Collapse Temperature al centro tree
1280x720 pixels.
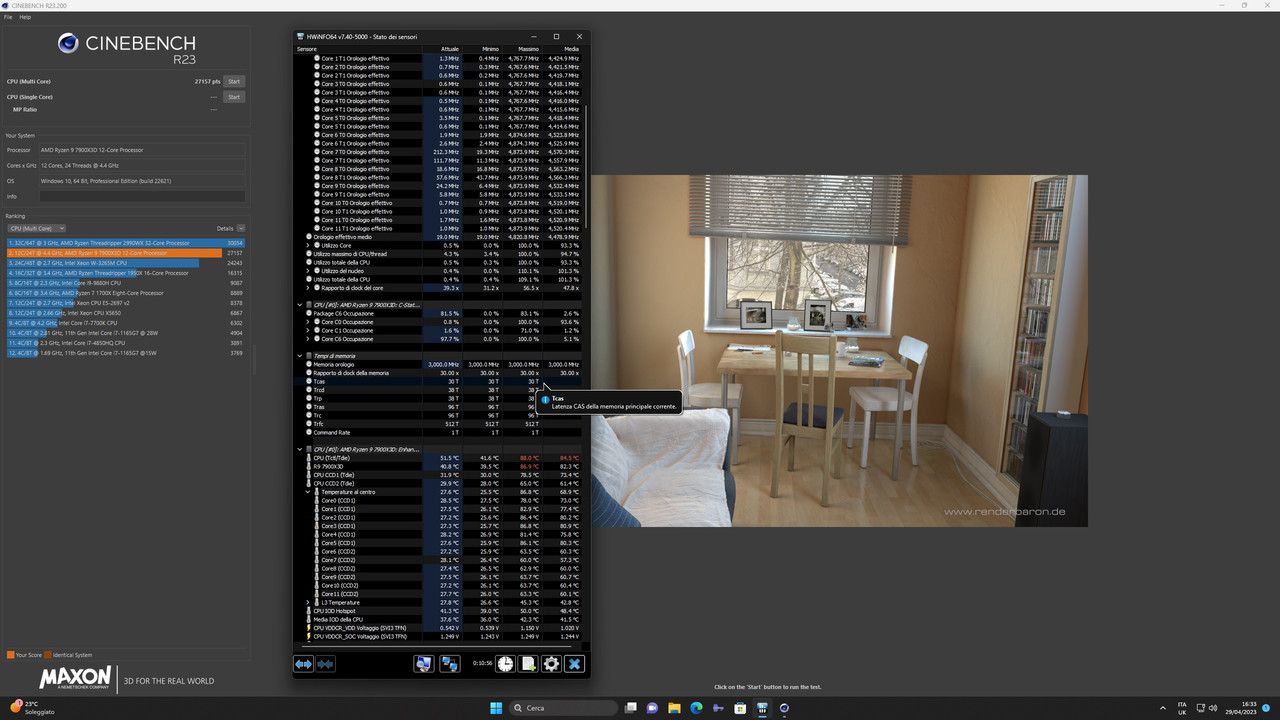point(309,492)
